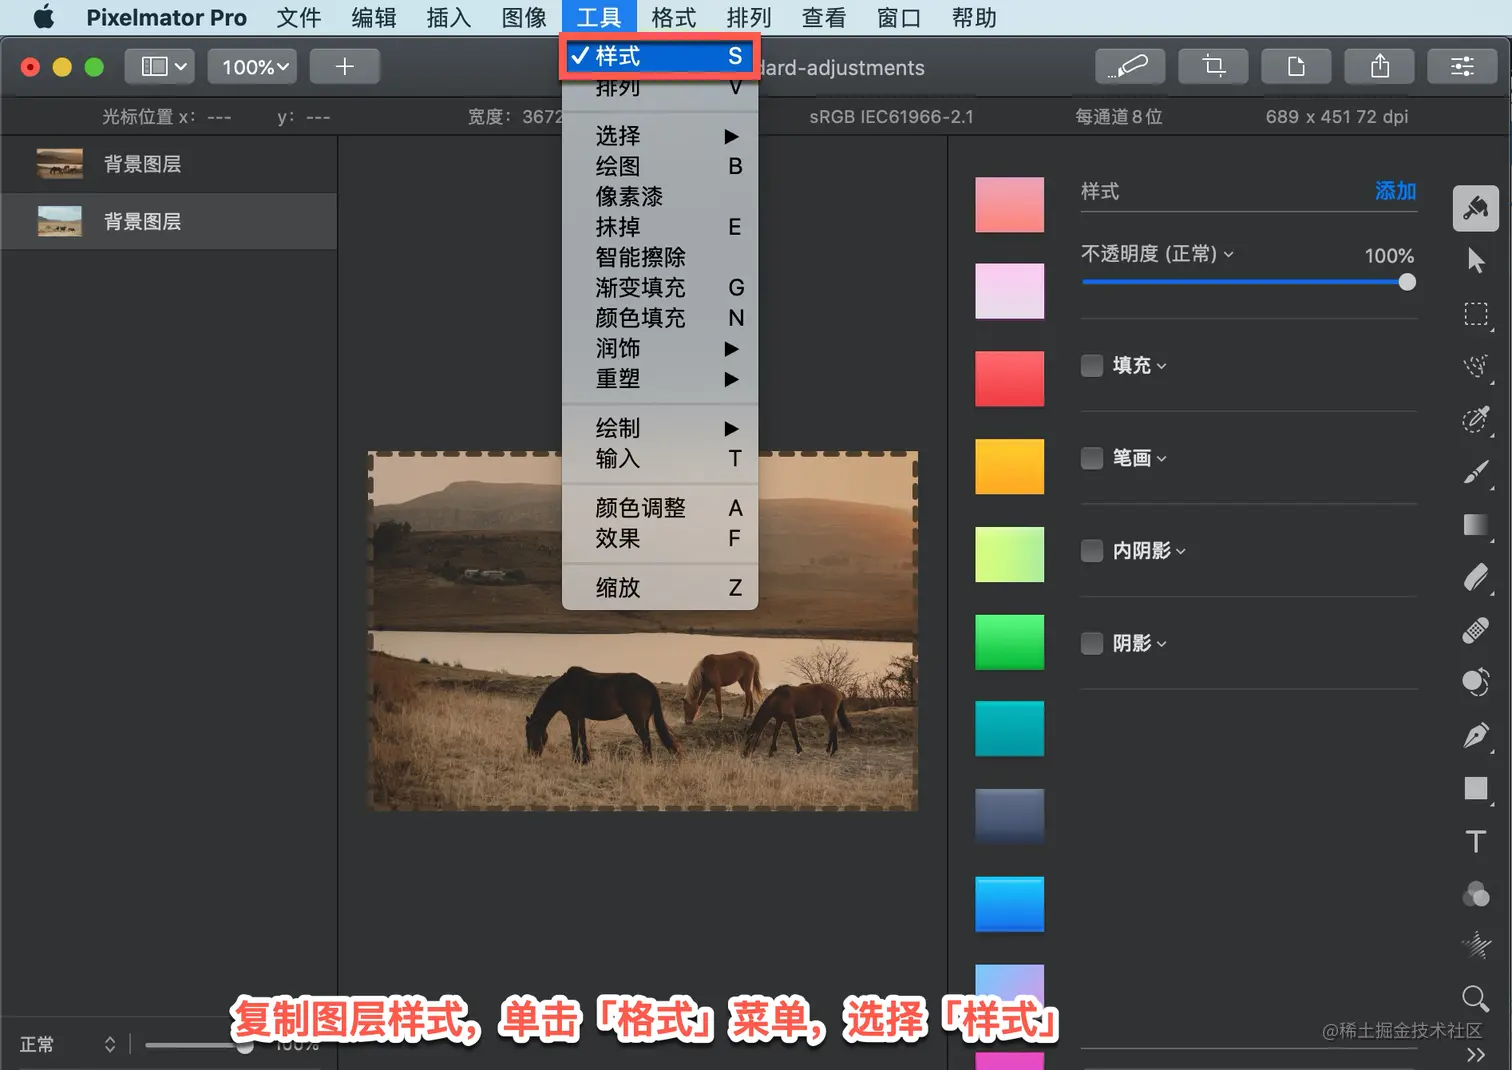Select the highlighted 背景图层 layer row
This screenshot has height=1070, width=1512.
(169, 221)
